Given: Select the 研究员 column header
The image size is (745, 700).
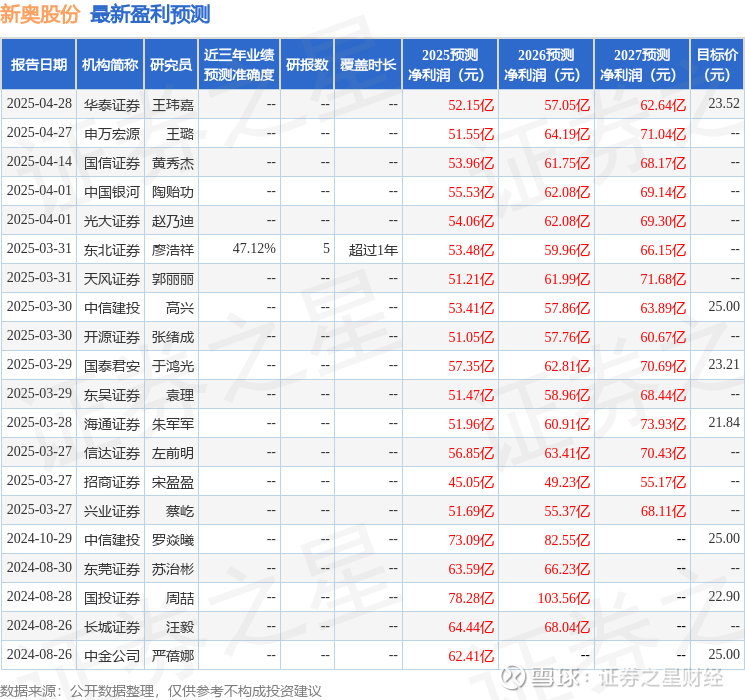Looking at the screenshot, I should pyautogui.click(x=171, y=65).
